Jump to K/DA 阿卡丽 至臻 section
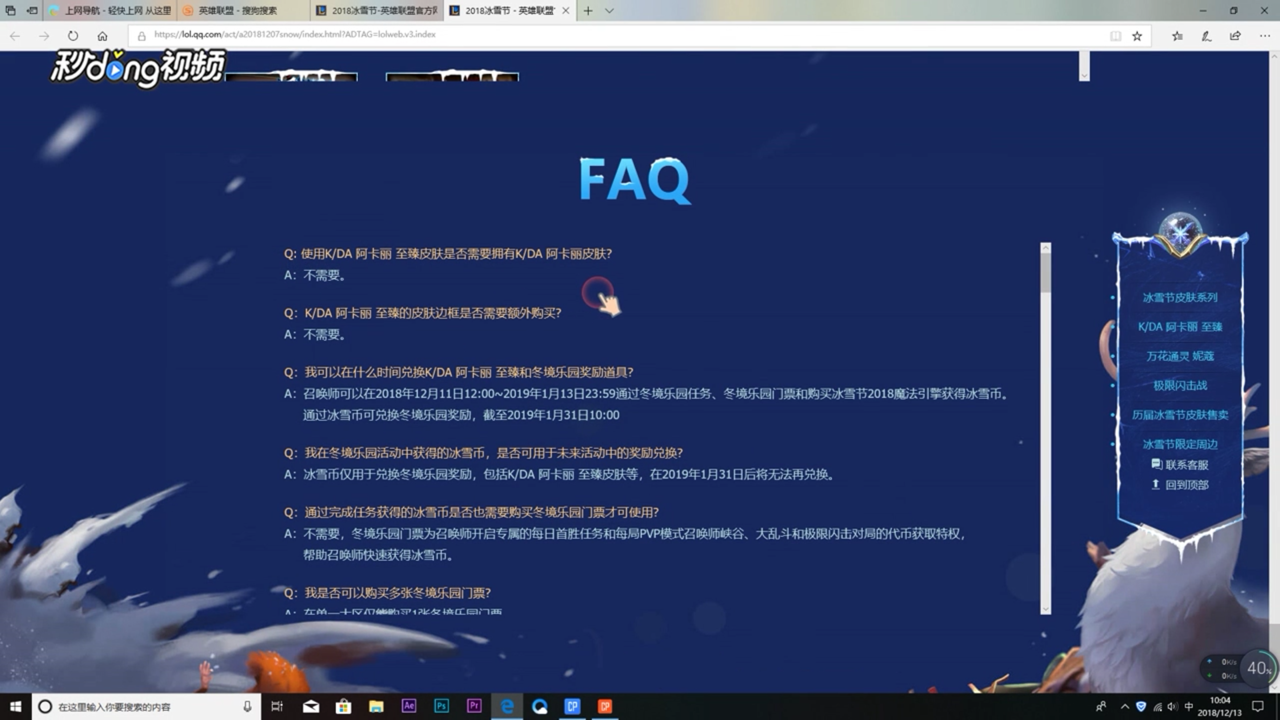The width and height of the screenshot is (1280, 720). pyautogui.click(x=1180, y=326)
